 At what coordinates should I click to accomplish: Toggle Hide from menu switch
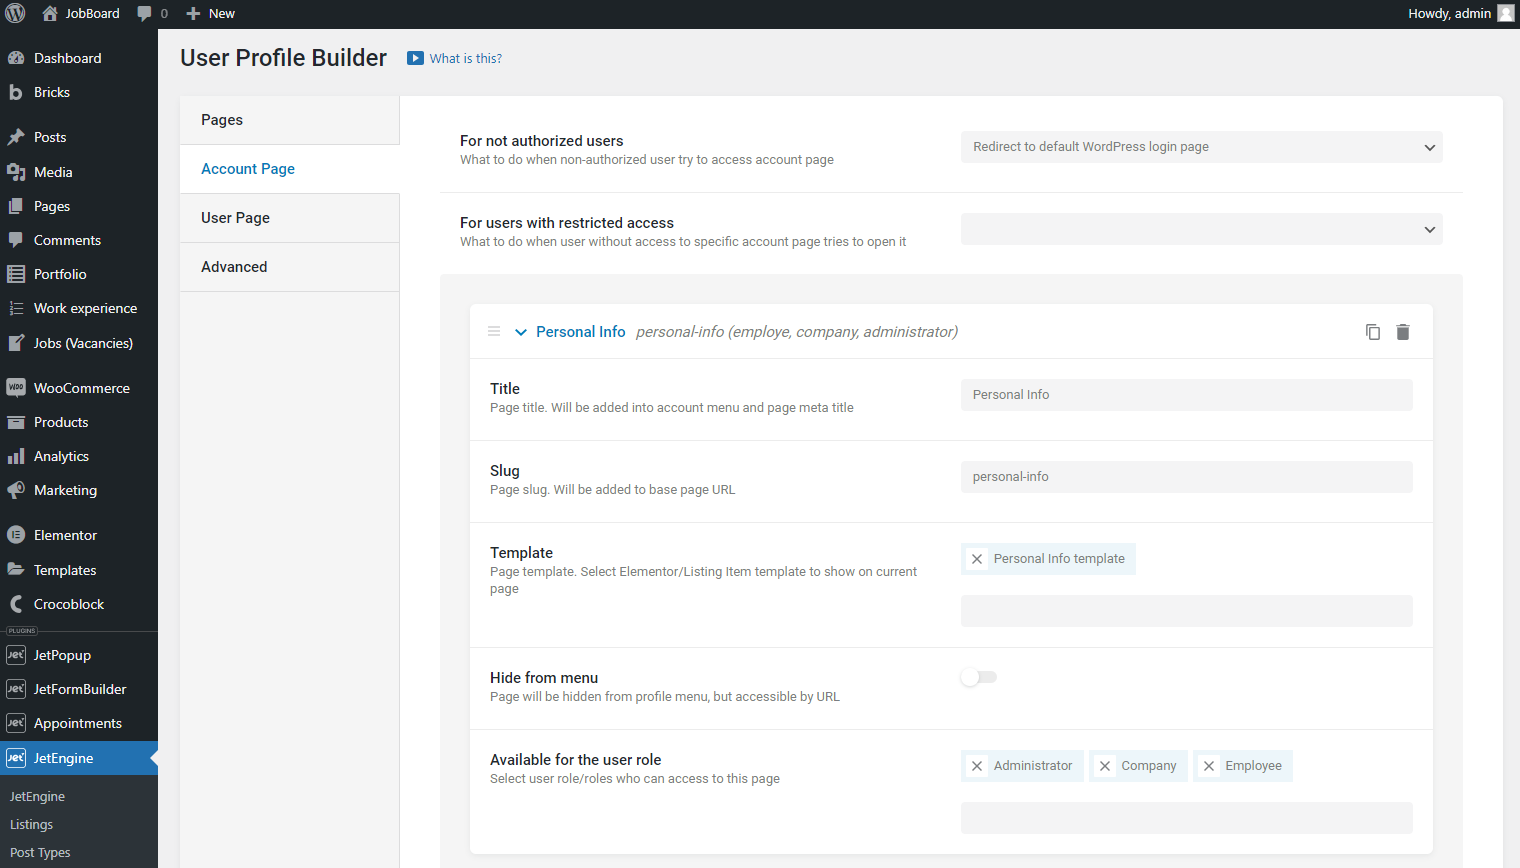click(979, 677)
